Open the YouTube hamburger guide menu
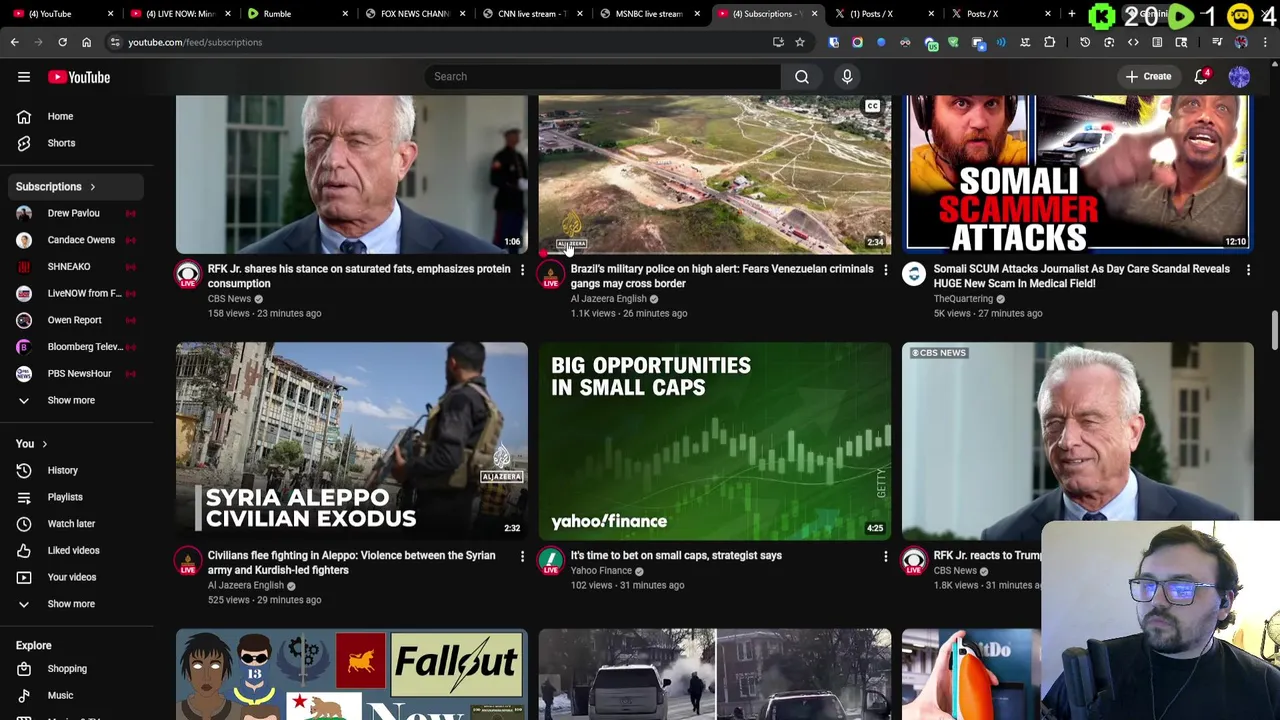Image resolution: width=1280 pixels, height=720 pixels. coord(24,77)
